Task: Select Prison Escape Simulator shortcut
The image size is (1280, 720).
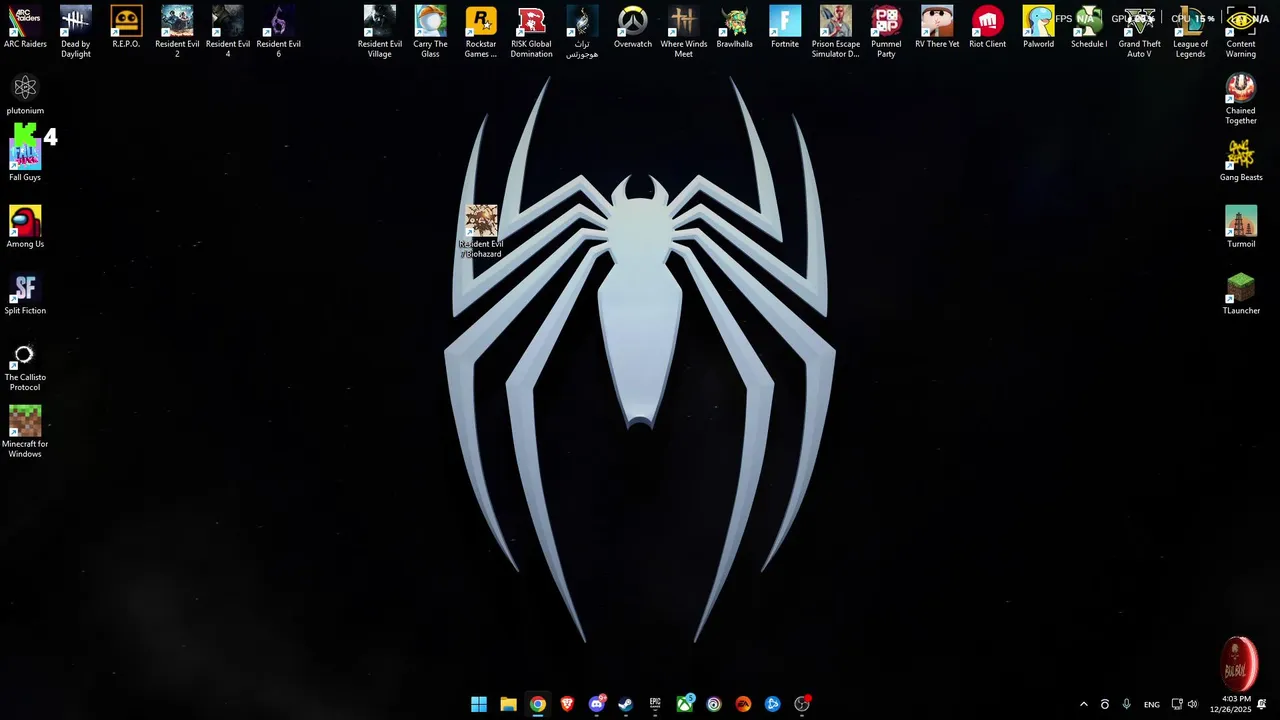Action: coord(836,32)
